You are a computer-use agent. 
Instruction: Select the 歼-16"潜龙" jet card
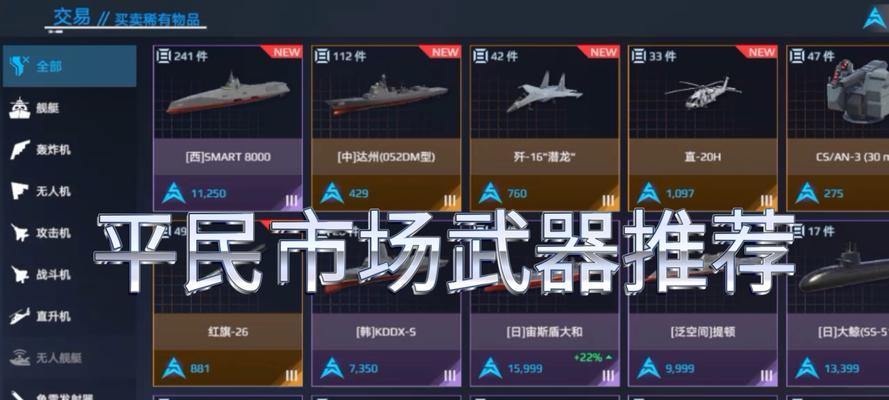[544, 128]
